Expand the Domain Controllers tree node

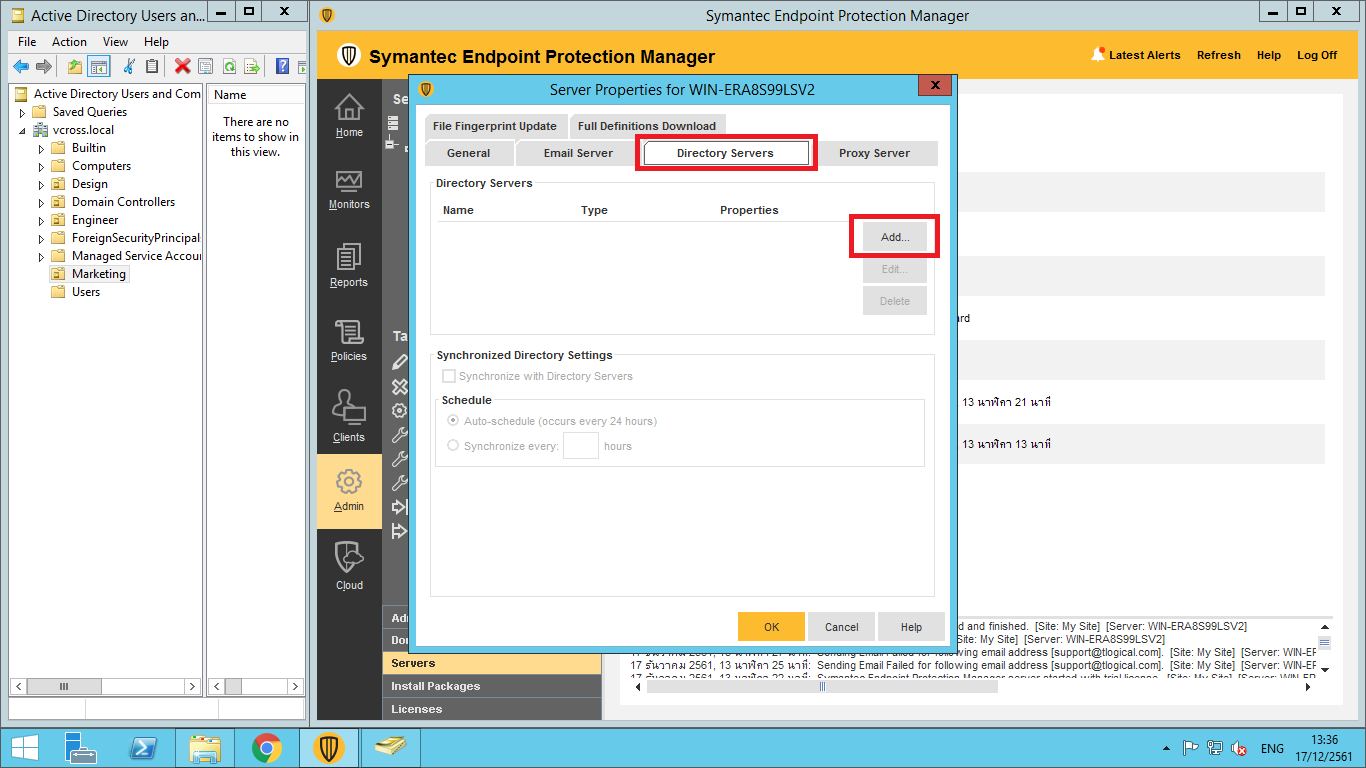(x=42, y=203)
